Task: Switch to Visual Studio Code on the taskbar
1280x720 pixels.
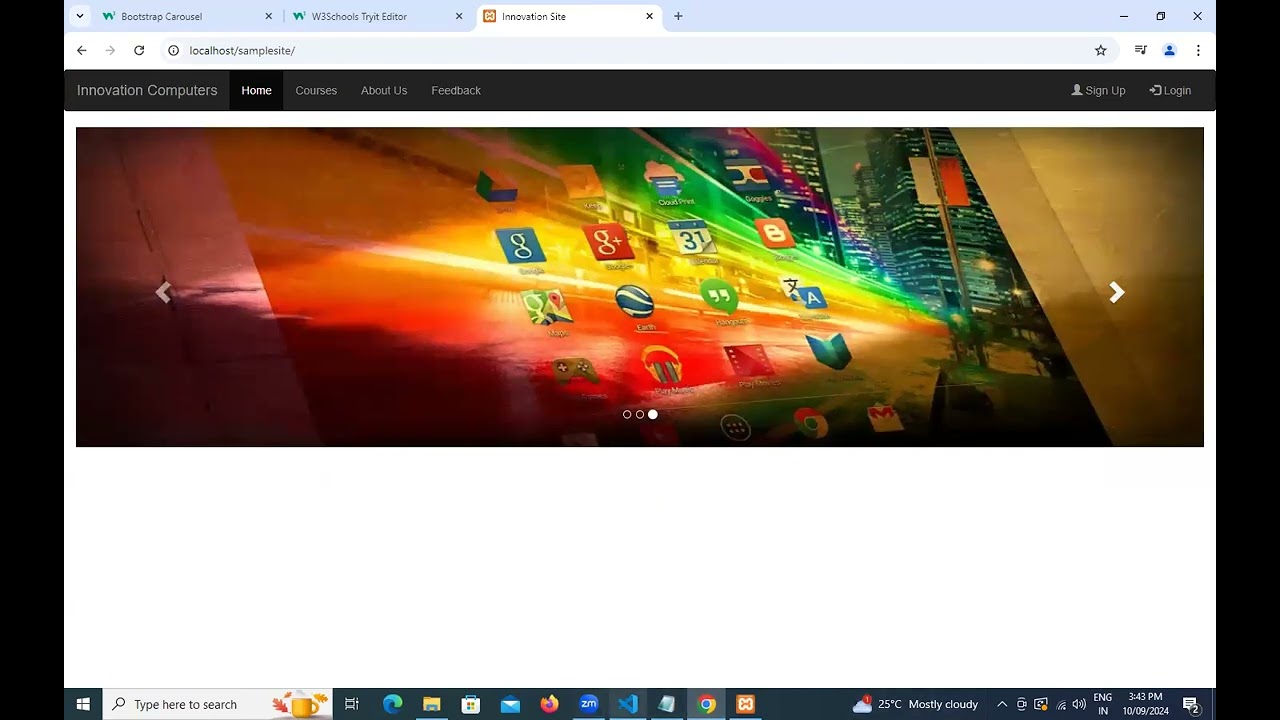Action: point(628,704)
